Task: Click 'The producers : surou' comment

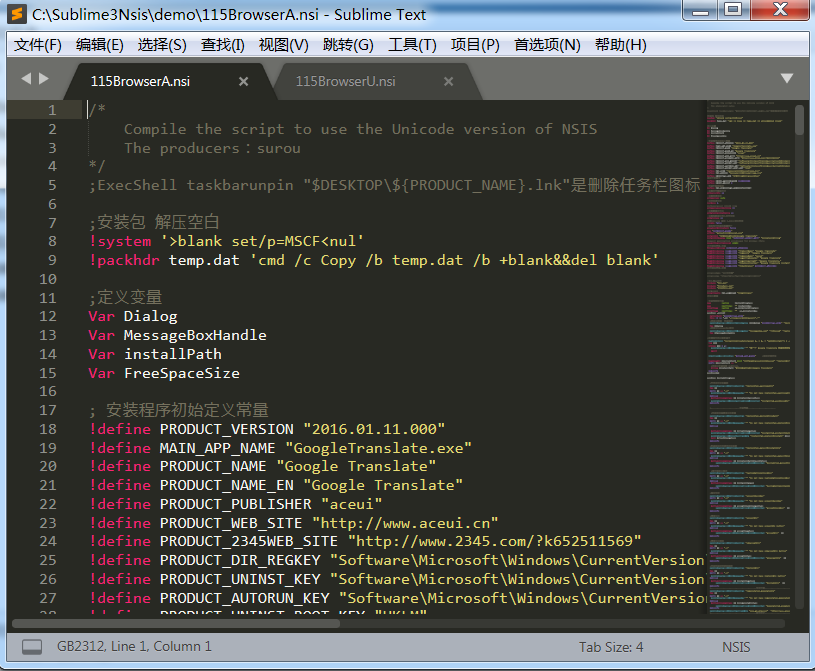Action: tap(213, 149)
